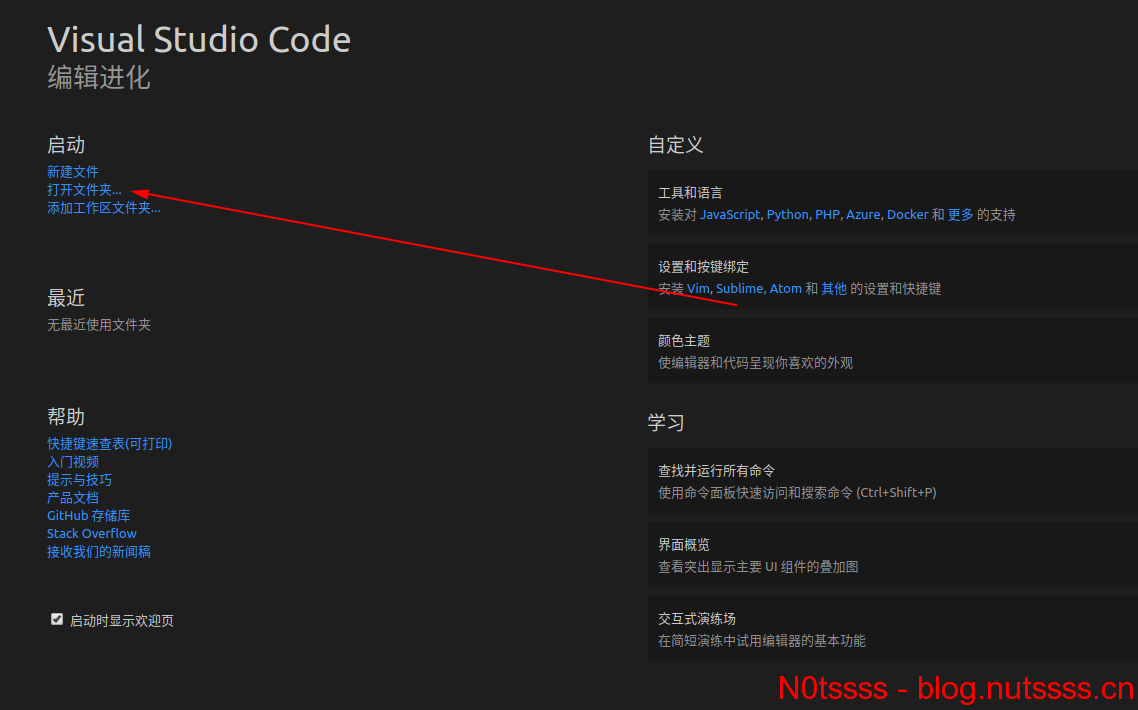Install PHP support link

coord(827,215)
